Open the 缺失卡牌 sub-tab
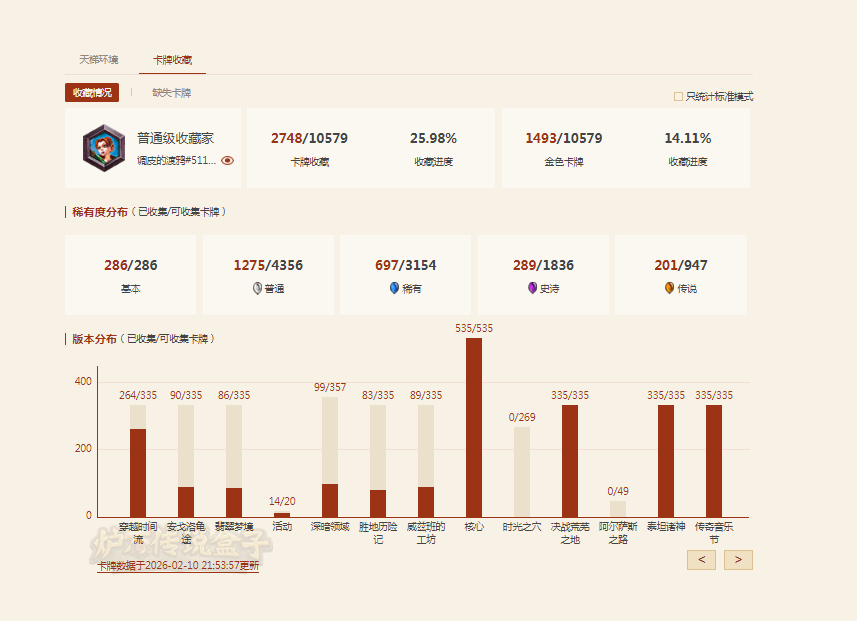 (171, 93)
